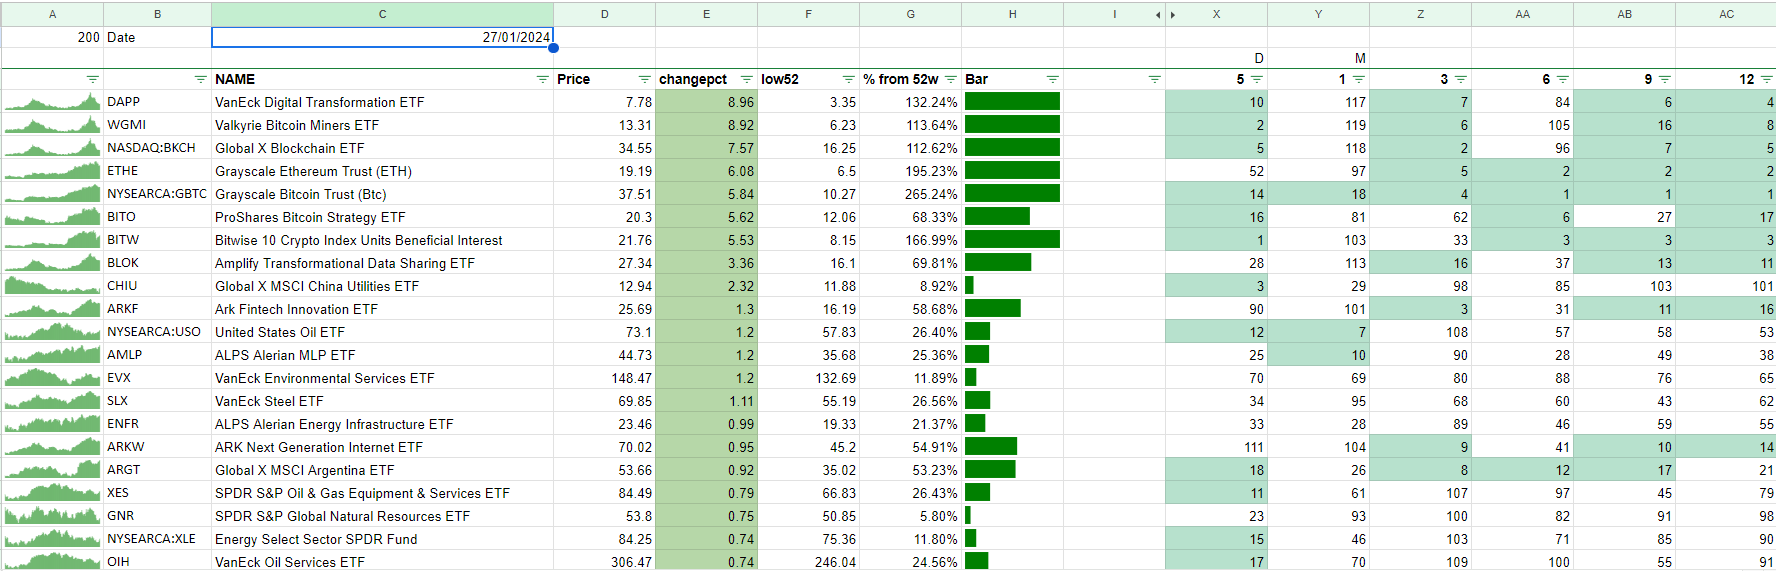Screen dimensions: 1776x571
Task: Open filter on column header 6
Action: pos(1562,79)
